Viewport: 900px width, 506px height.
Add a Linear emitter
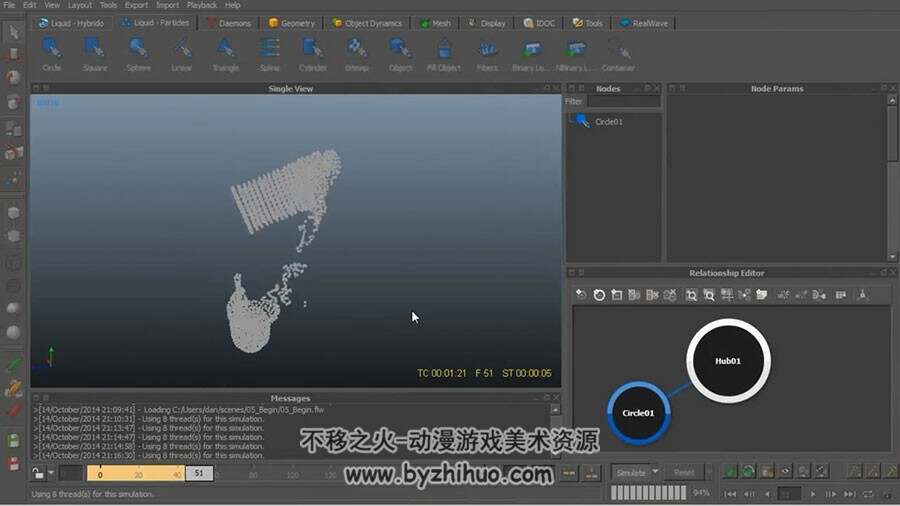click(x=181, y=54)
